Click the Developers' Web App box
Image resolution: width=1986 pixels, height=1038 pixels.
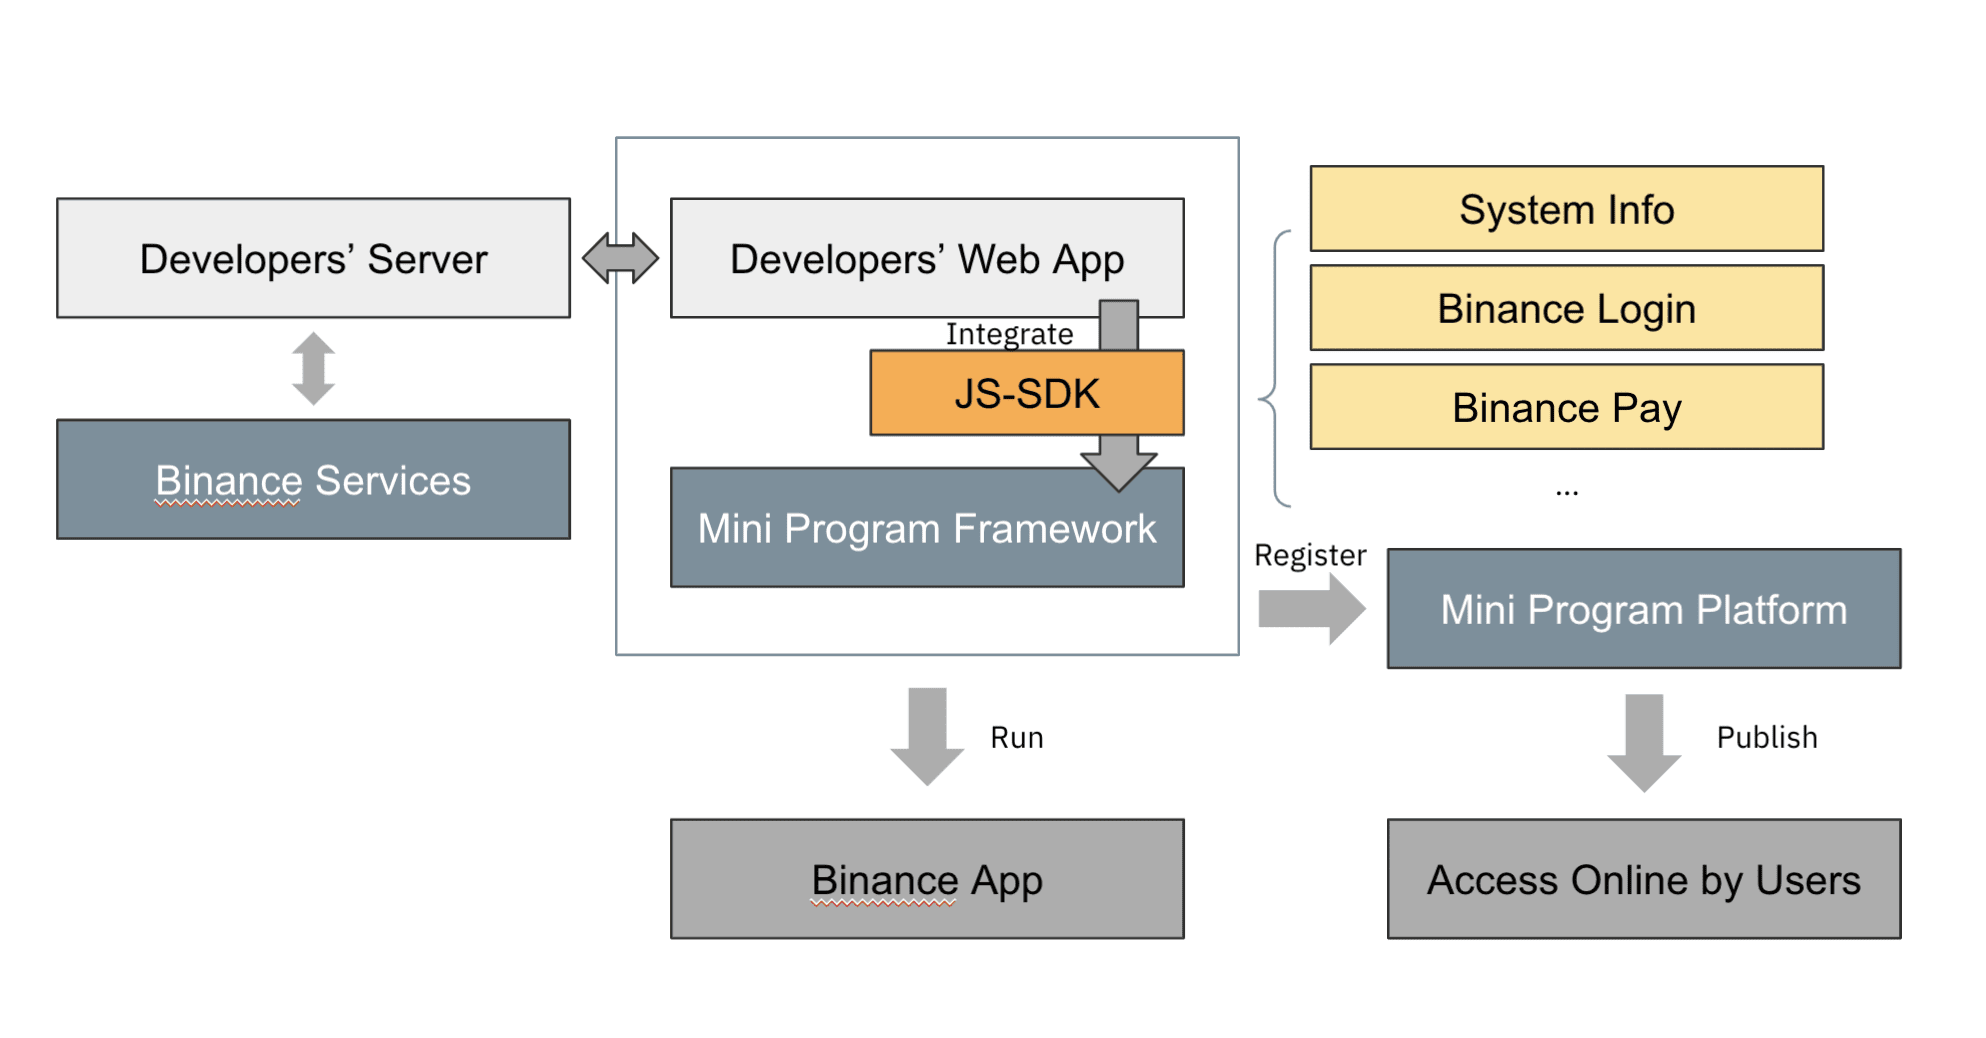click(927, 258)
